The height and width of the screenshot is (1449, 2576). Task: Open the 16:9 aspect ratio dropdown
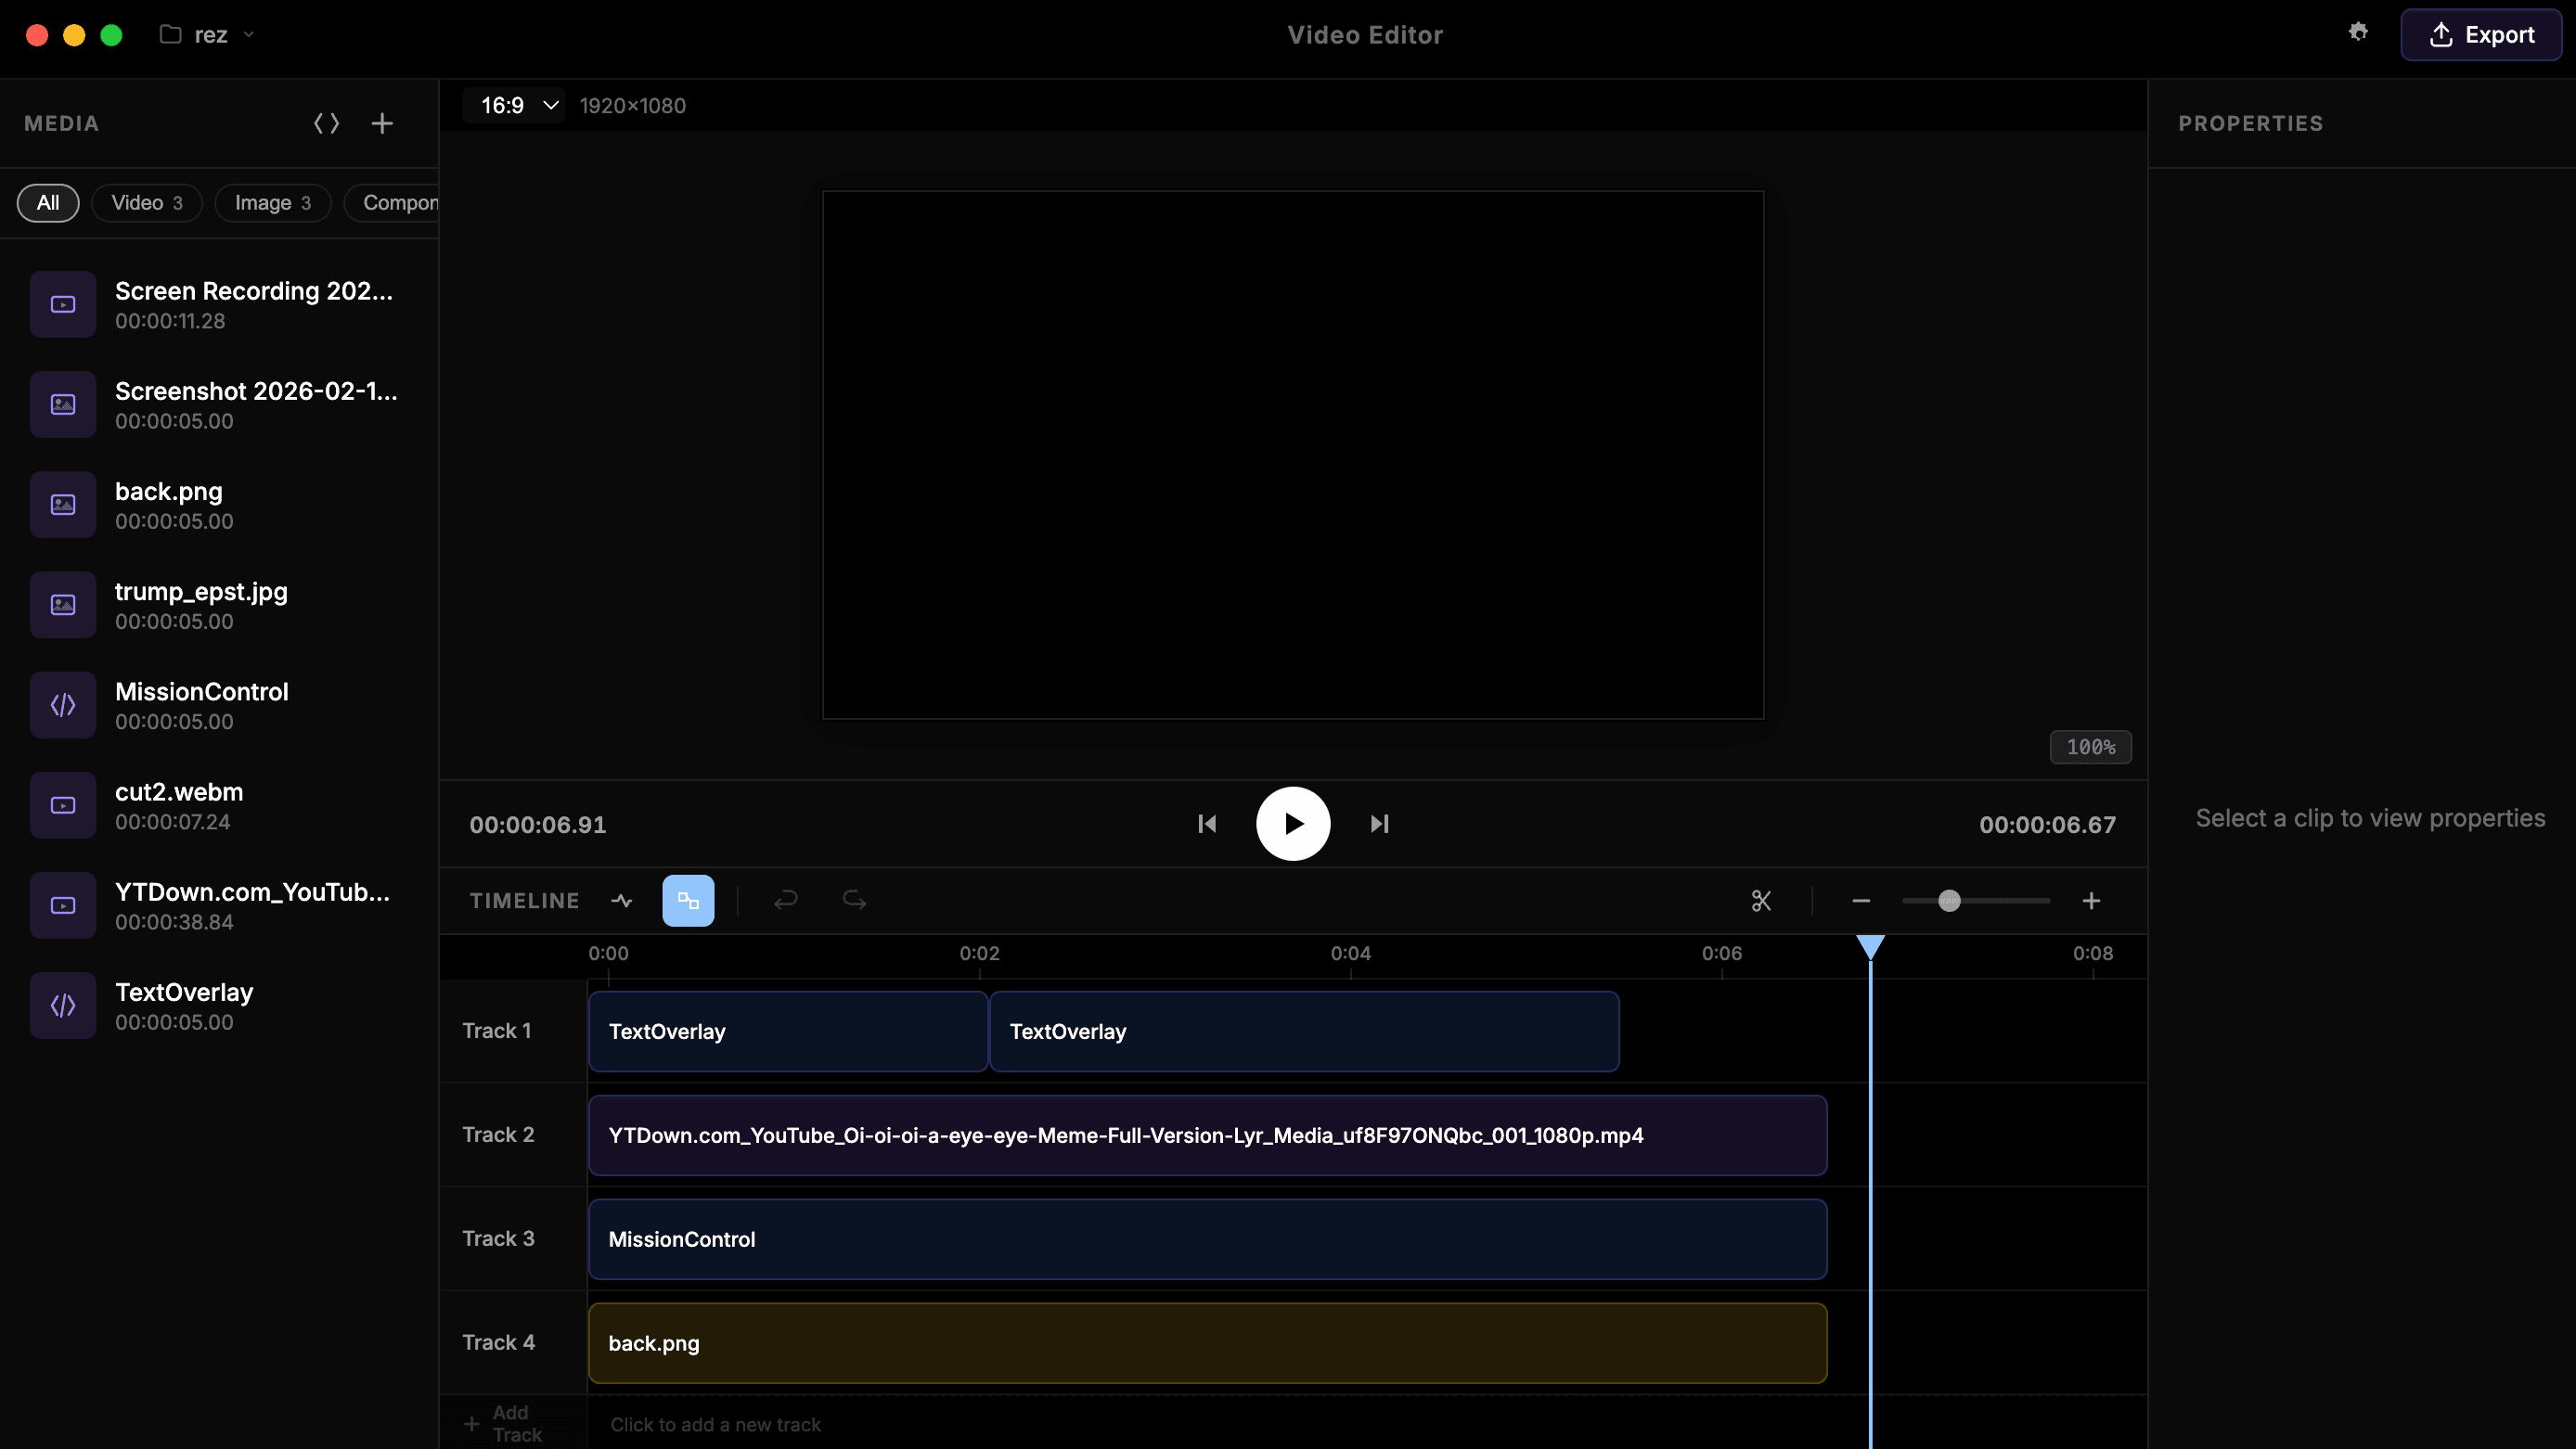pyautogui.click(x=513, y=105)
